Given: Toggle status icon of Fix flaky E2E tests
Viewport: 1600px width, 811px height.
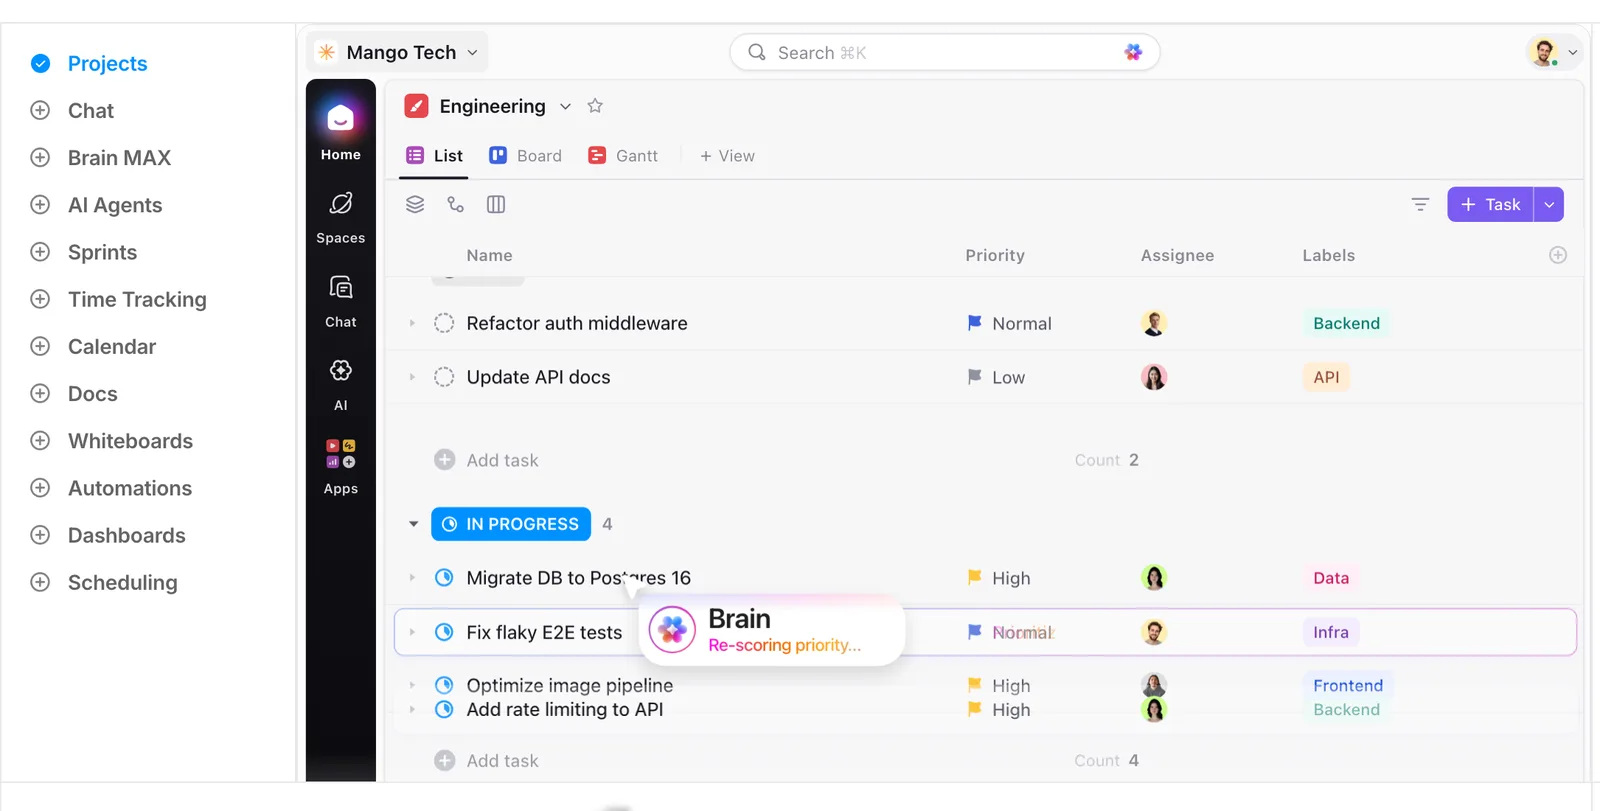Looking at the screenshot, I should pyautogui.click(x=444, y=632).
